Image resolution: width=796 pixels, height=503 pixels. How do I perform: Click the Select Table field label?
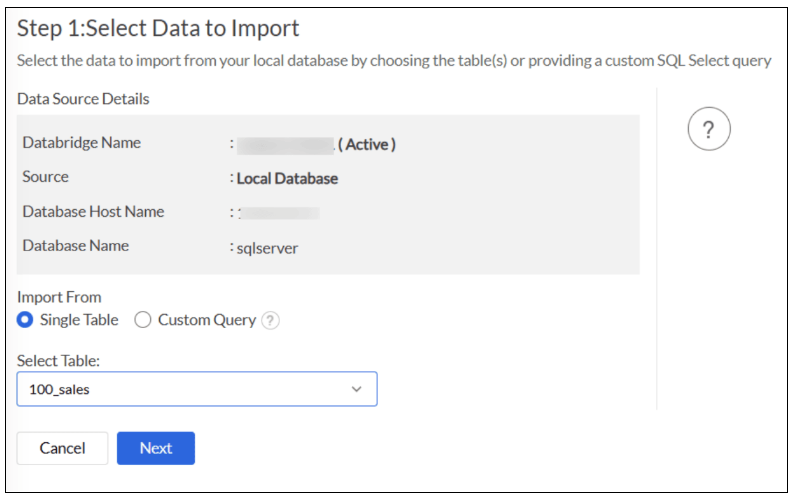pyautogui.click(x=59, y=359)
